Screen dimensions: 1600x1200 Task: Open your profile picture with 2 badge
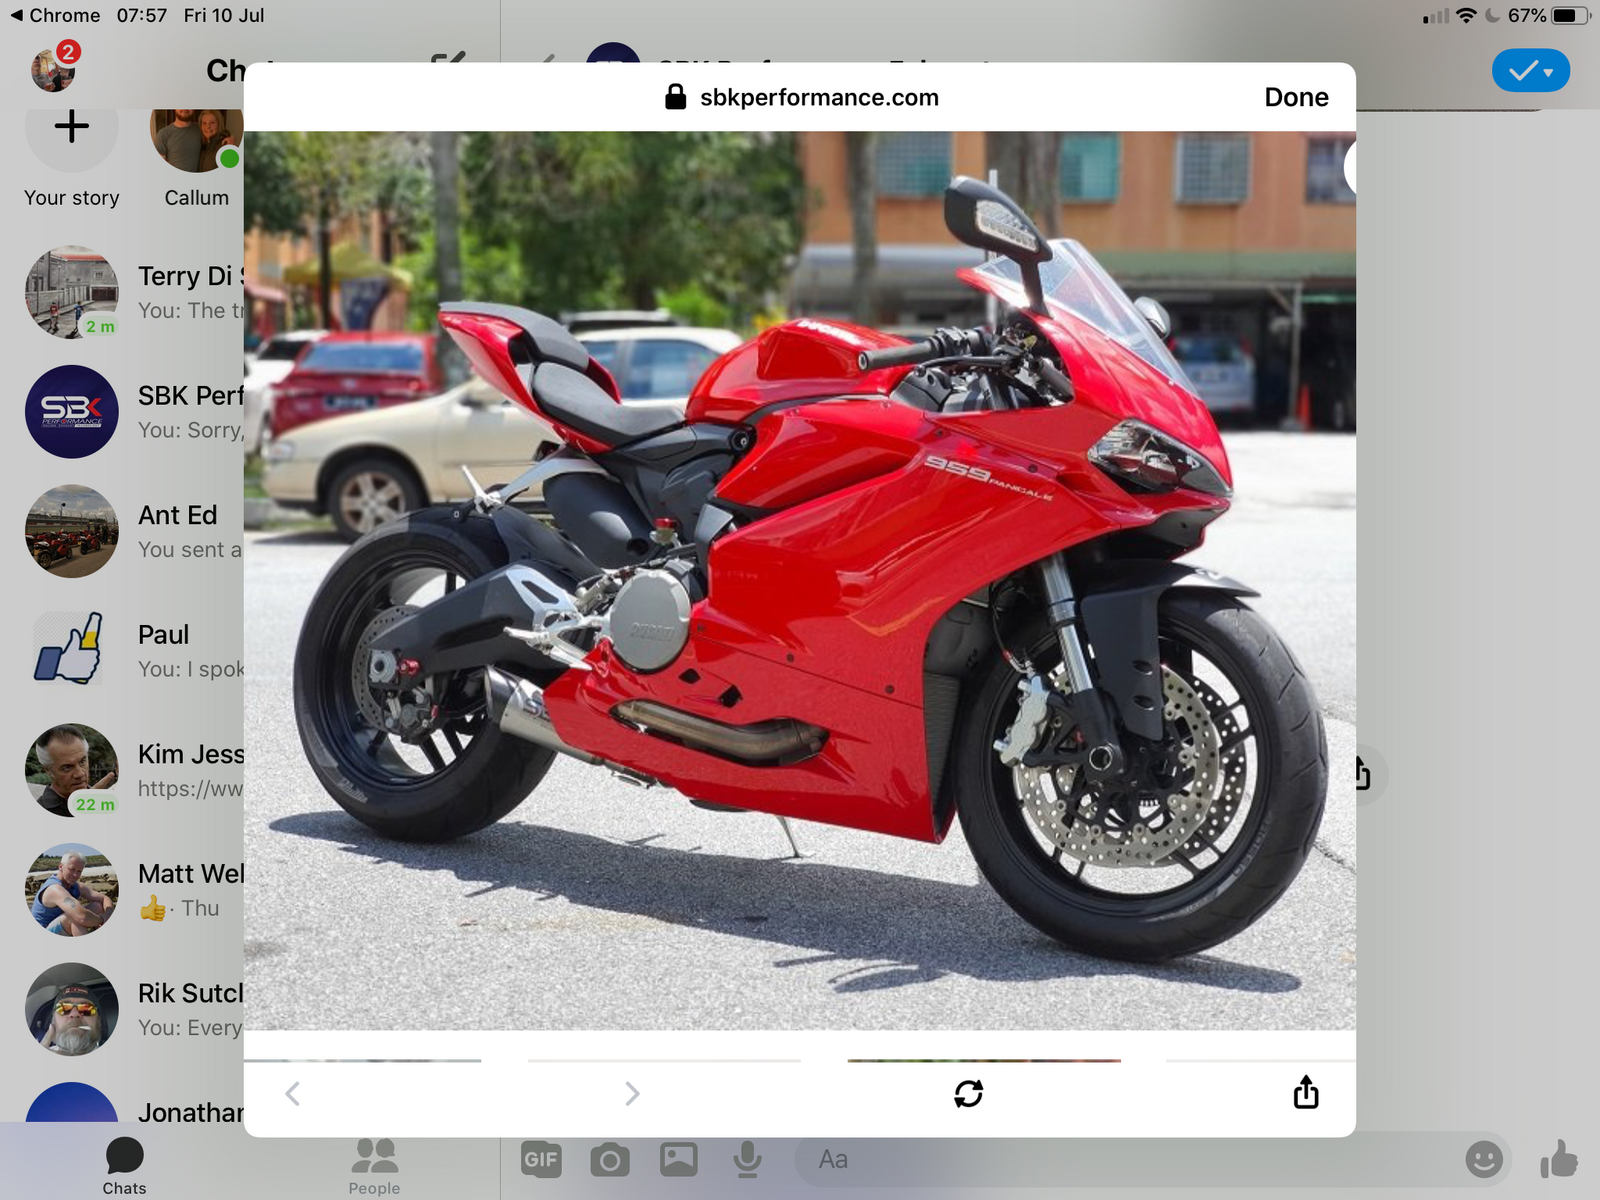click(54, 68)
